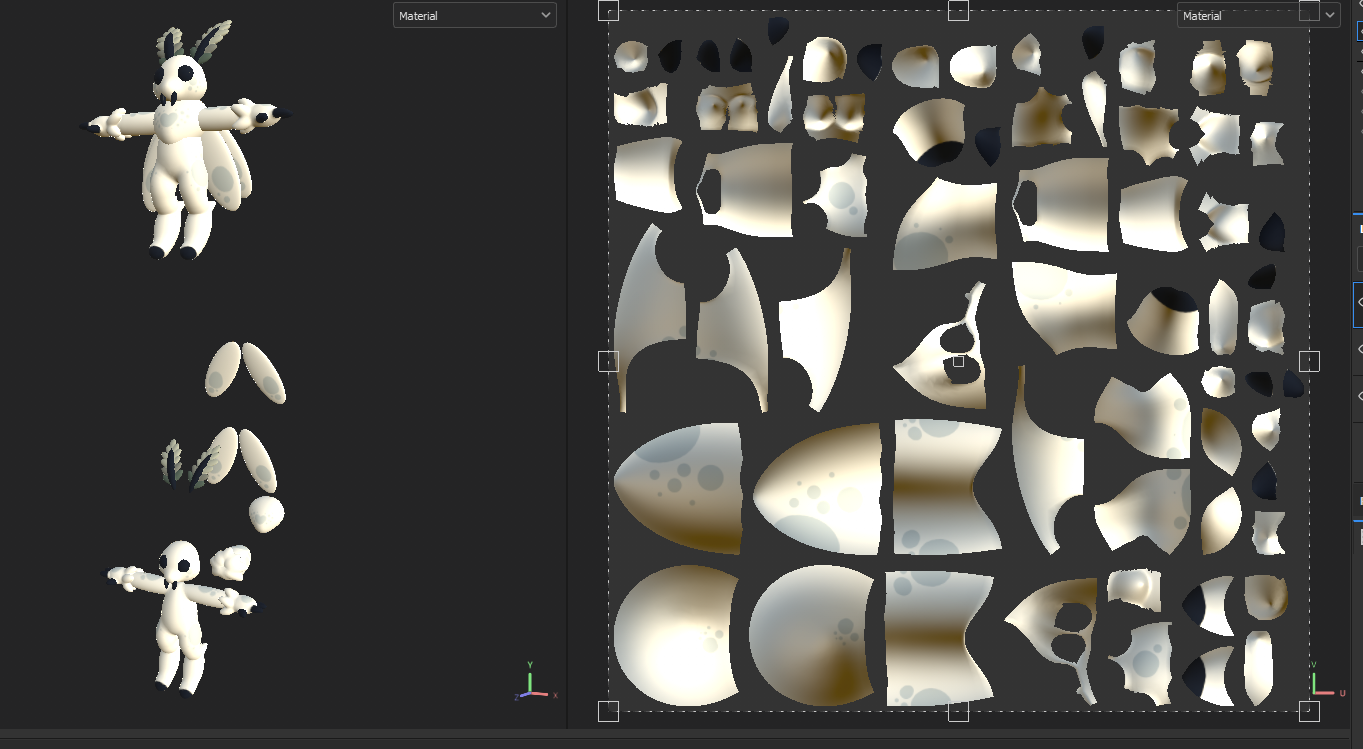Viewport: 1363px width, 749px height.
Task: Select the bottom-center UV bounding box handle
Action: (958, 711)
